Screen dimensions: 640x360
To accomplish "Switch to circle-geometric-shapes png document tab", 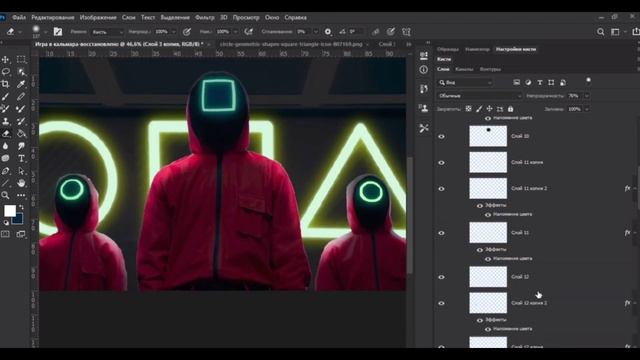I will 291,44.
